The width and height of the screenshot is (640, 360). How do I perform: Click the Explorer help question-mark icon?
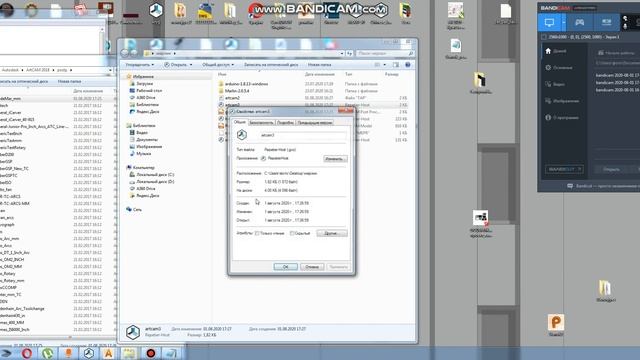tap(407, 65)
